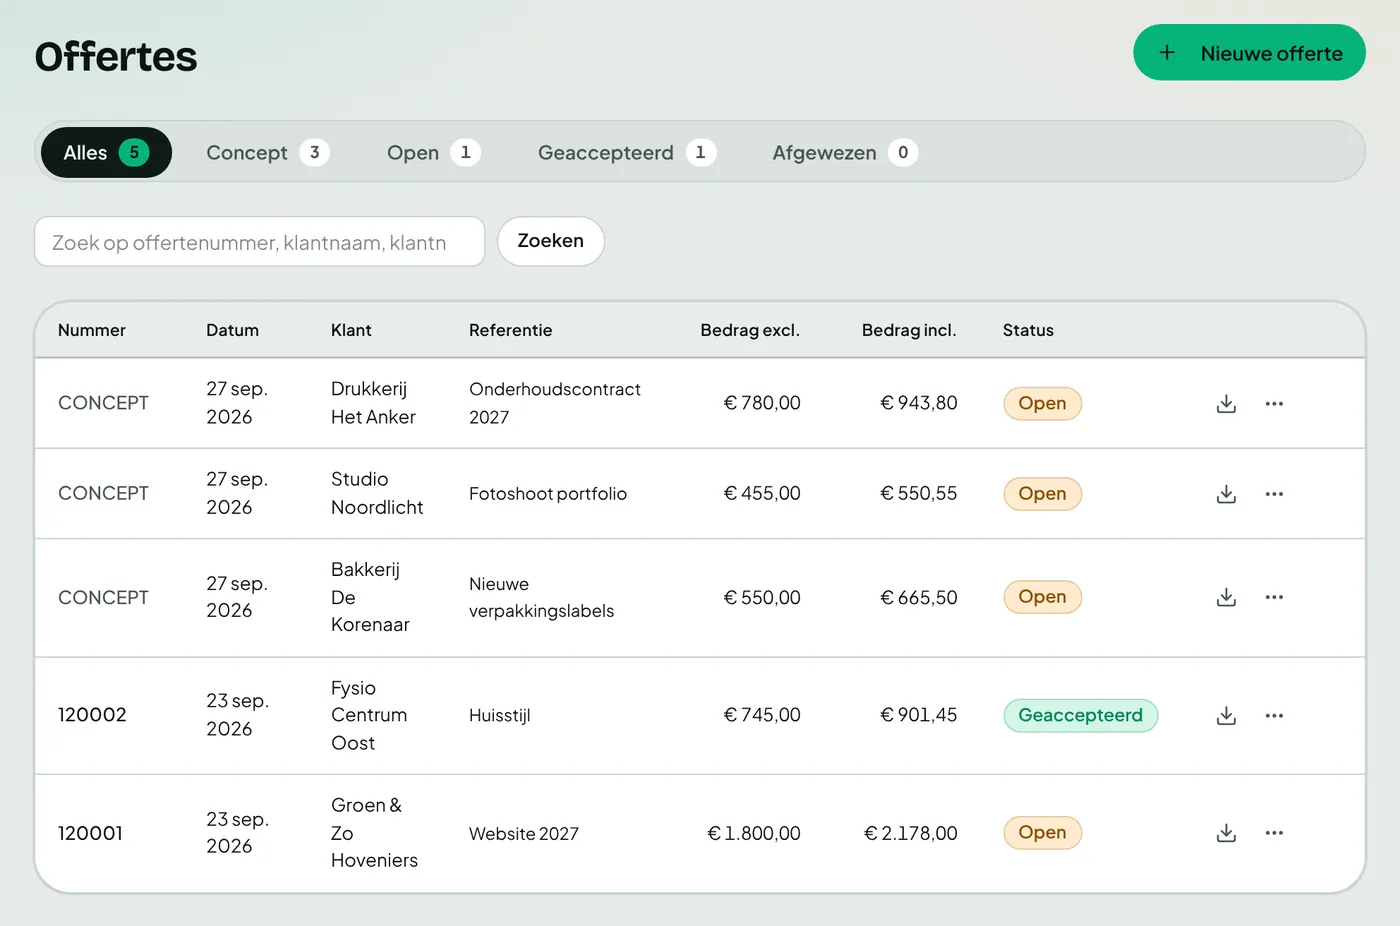This screenshot has height=926, width=1400.
Task: Click the Zoeken button
Action: pos(551,241)
